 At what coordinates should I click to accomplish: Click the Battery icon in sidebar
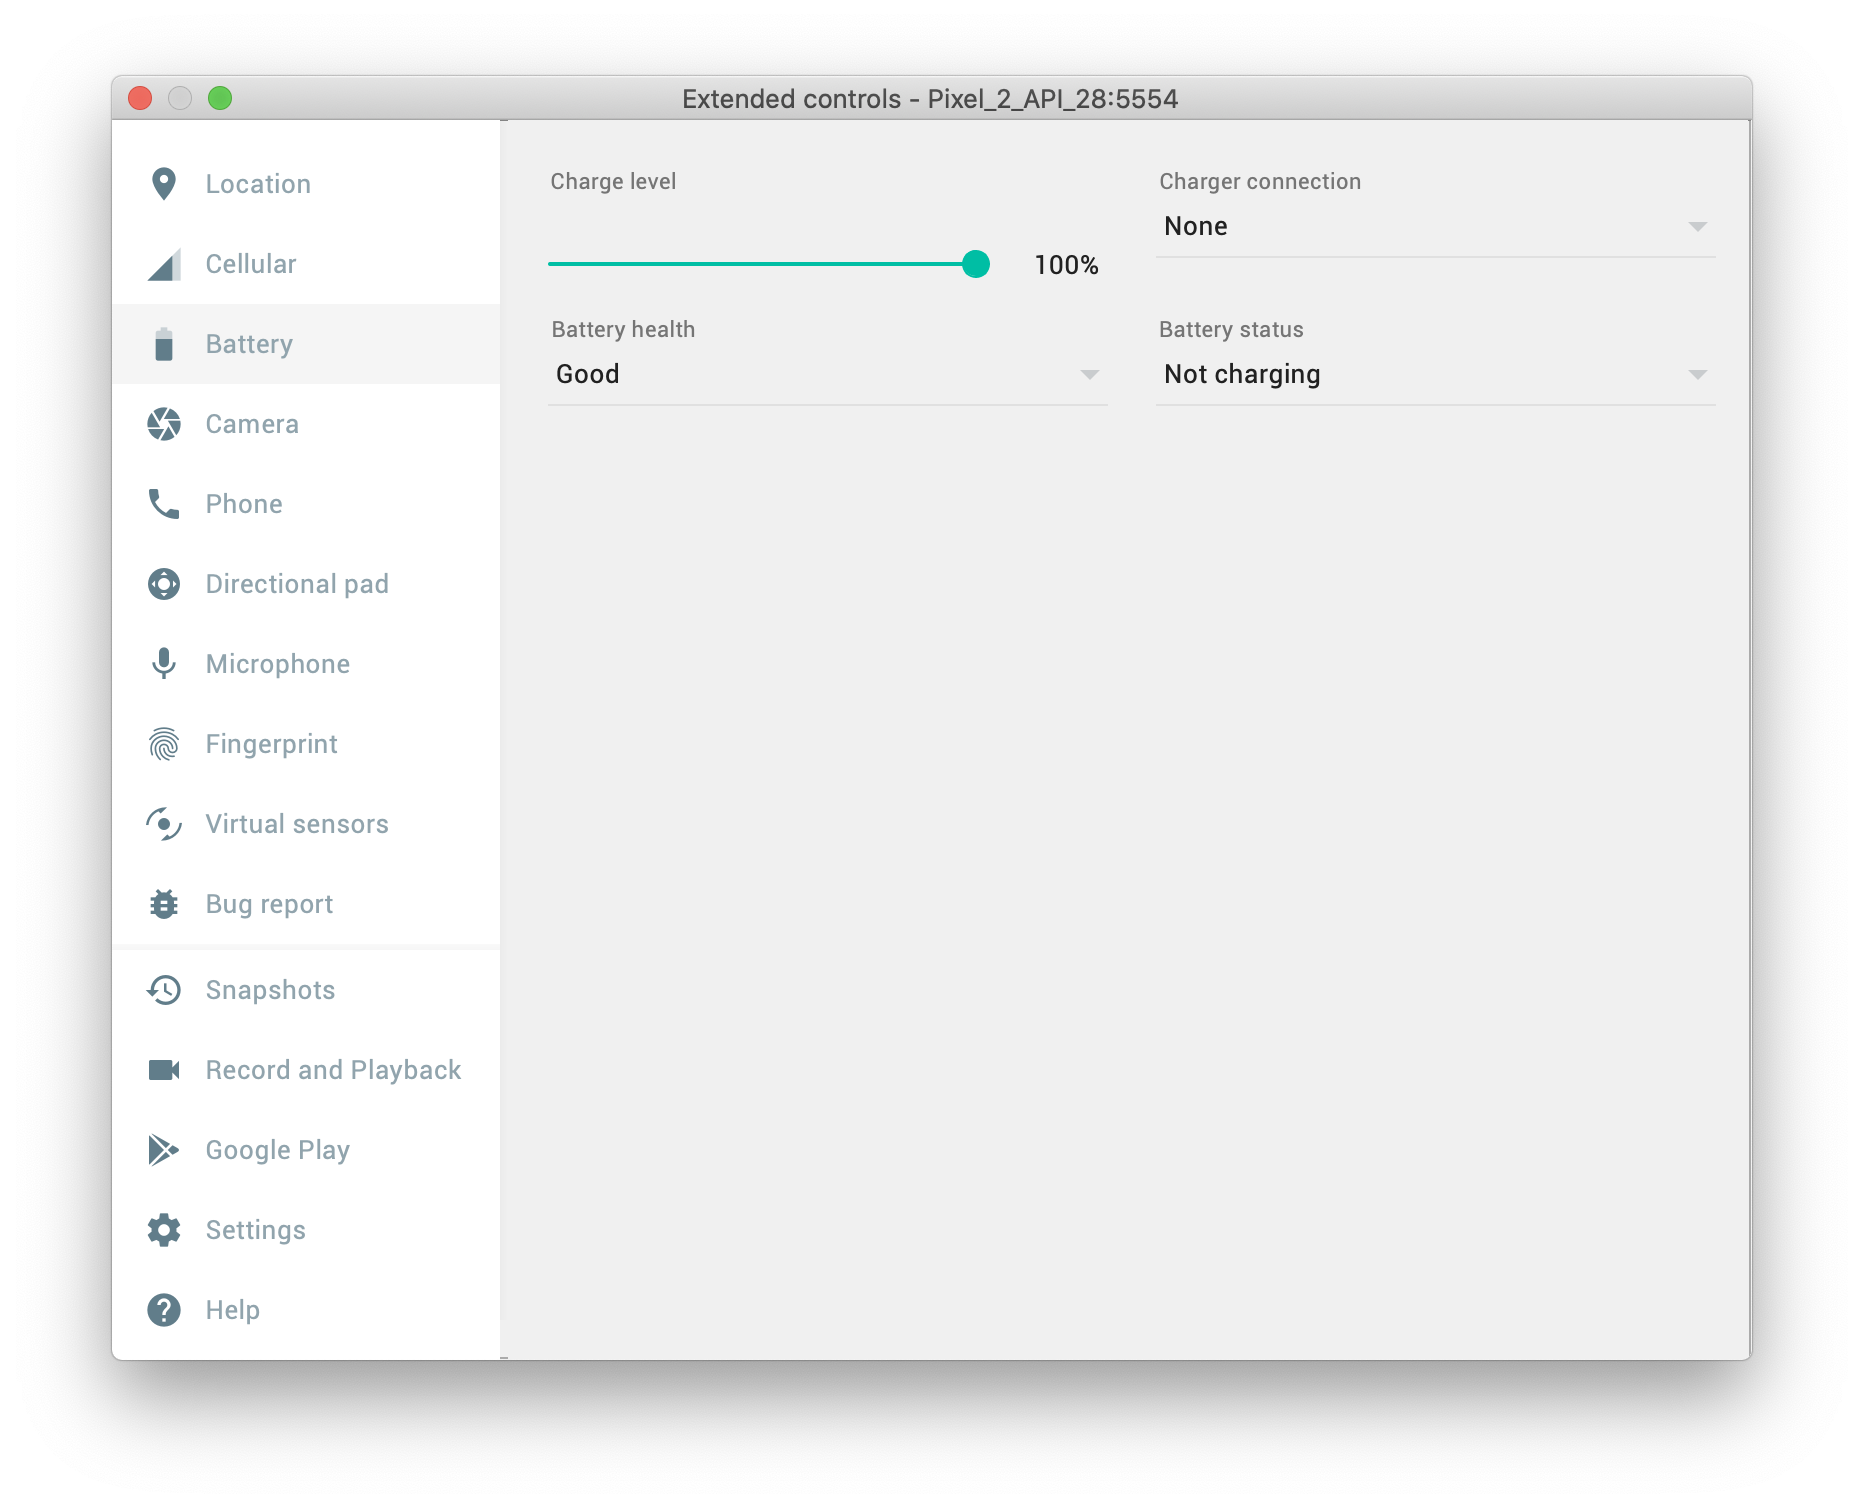(164, 344)
